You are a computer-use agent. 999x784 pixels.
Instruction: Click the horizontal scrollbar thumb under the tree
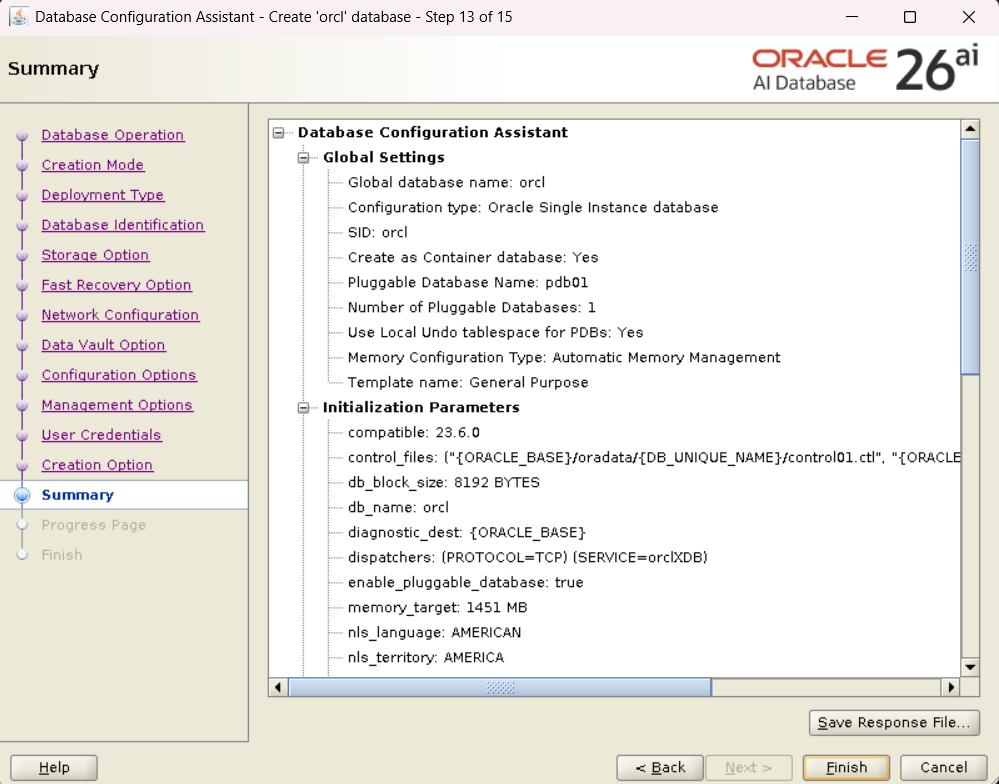pos(499,687)
